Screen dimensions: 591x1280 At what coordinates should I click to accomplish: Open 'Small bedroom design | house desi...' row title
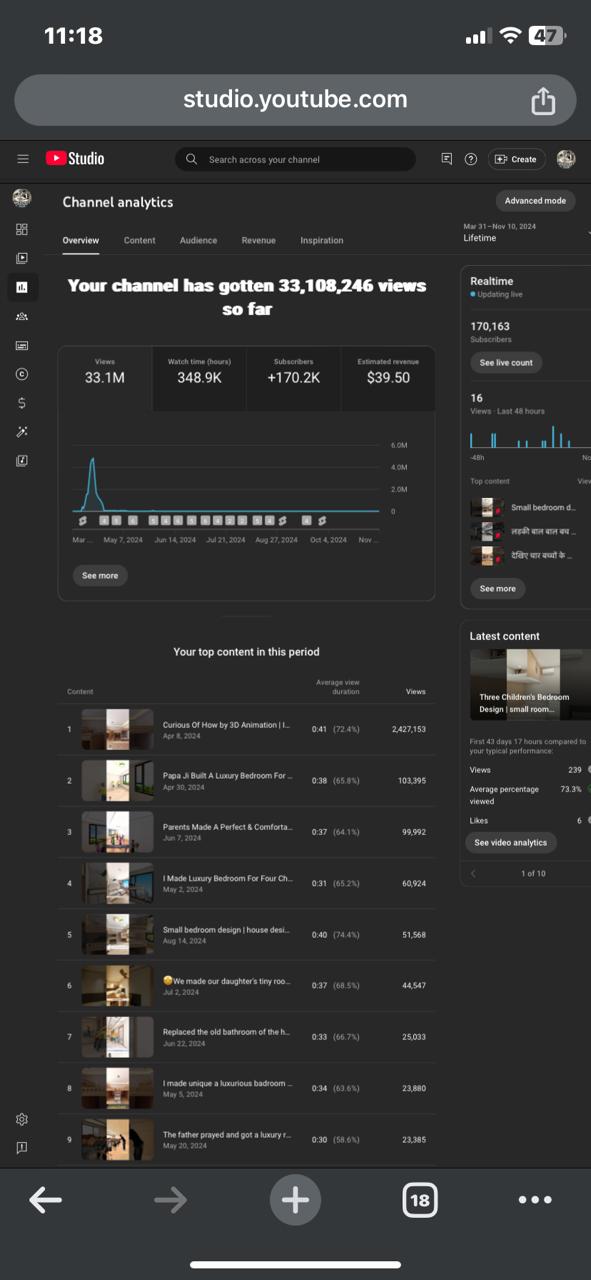[x=226, y=930]
